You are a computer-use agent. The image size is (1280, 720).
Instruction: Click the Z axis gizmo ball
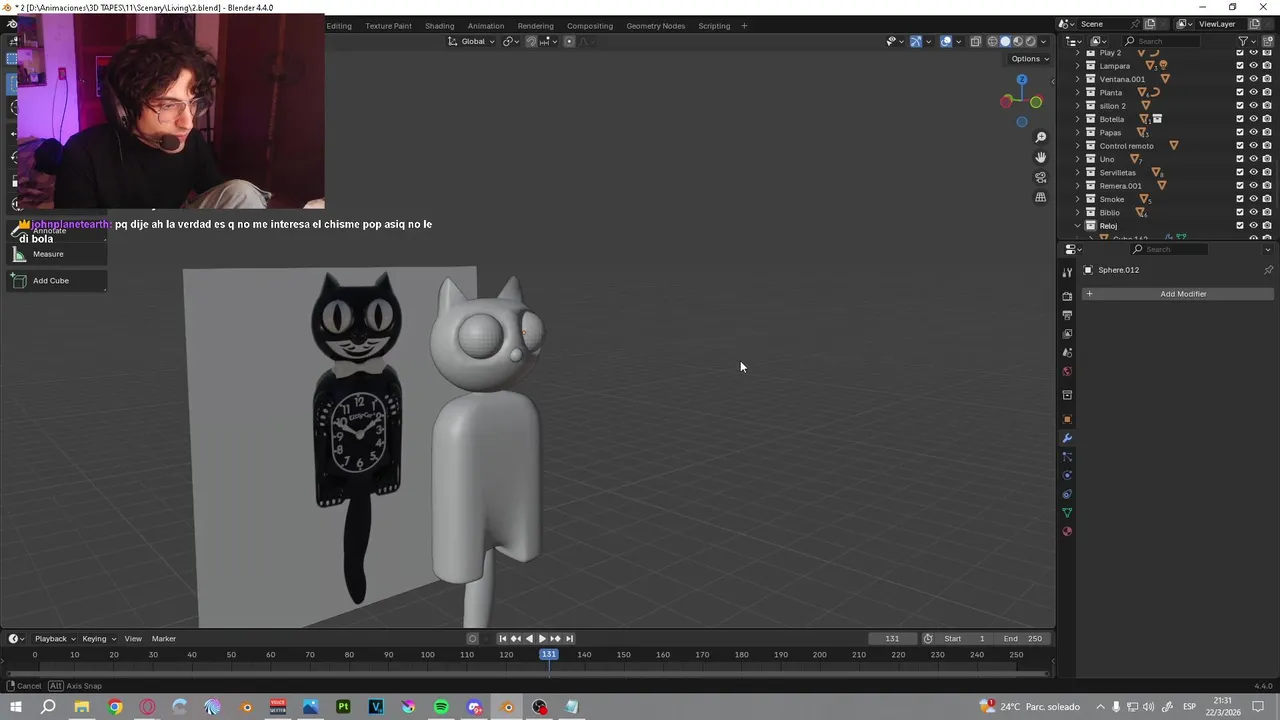[x=1021, y=80]
